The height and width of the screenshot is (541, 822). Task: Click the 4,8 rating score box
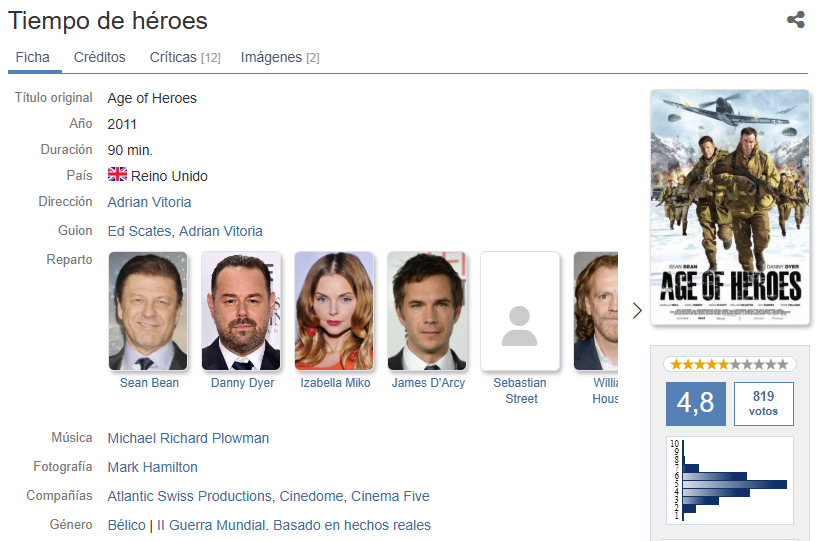coord(696,403)
